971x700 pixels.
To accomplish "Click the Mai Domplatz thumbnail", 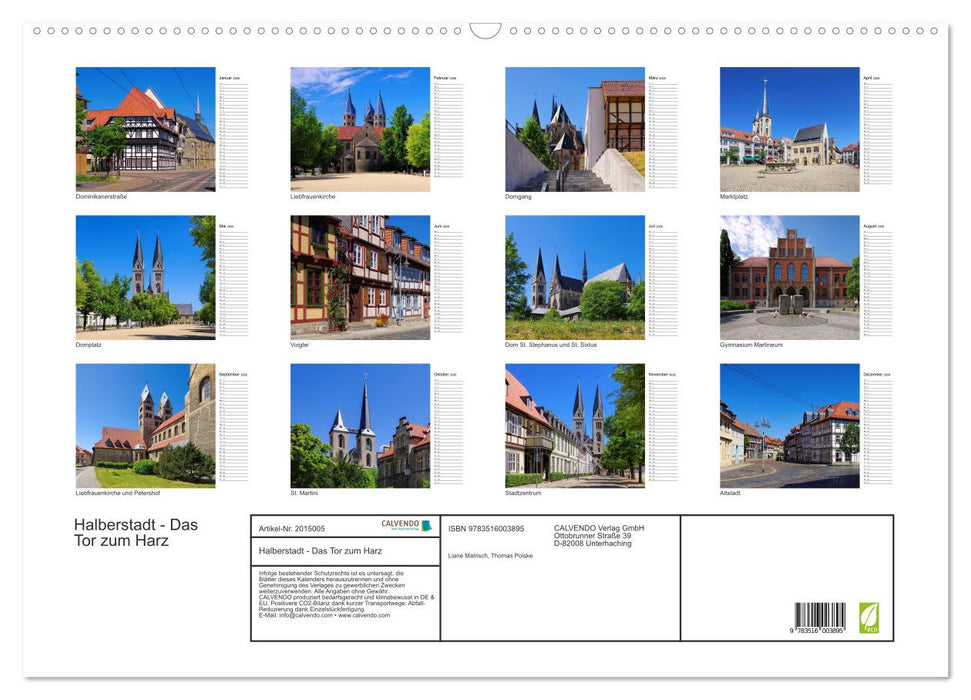I will click(145, 277).
